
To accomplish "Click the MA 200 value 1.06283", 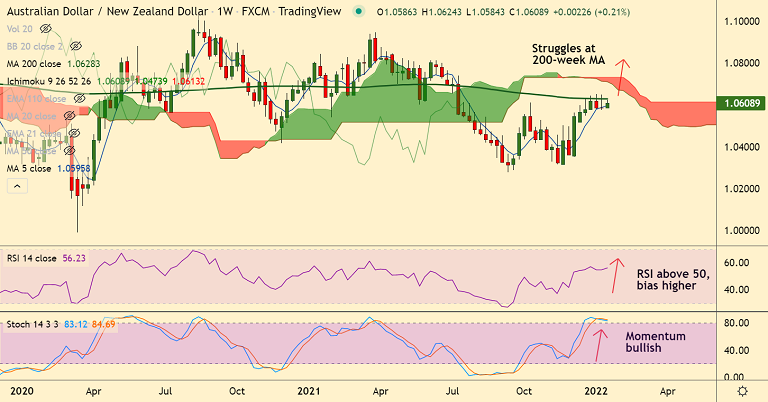I will pyautogui.click(x=84, y=64).
